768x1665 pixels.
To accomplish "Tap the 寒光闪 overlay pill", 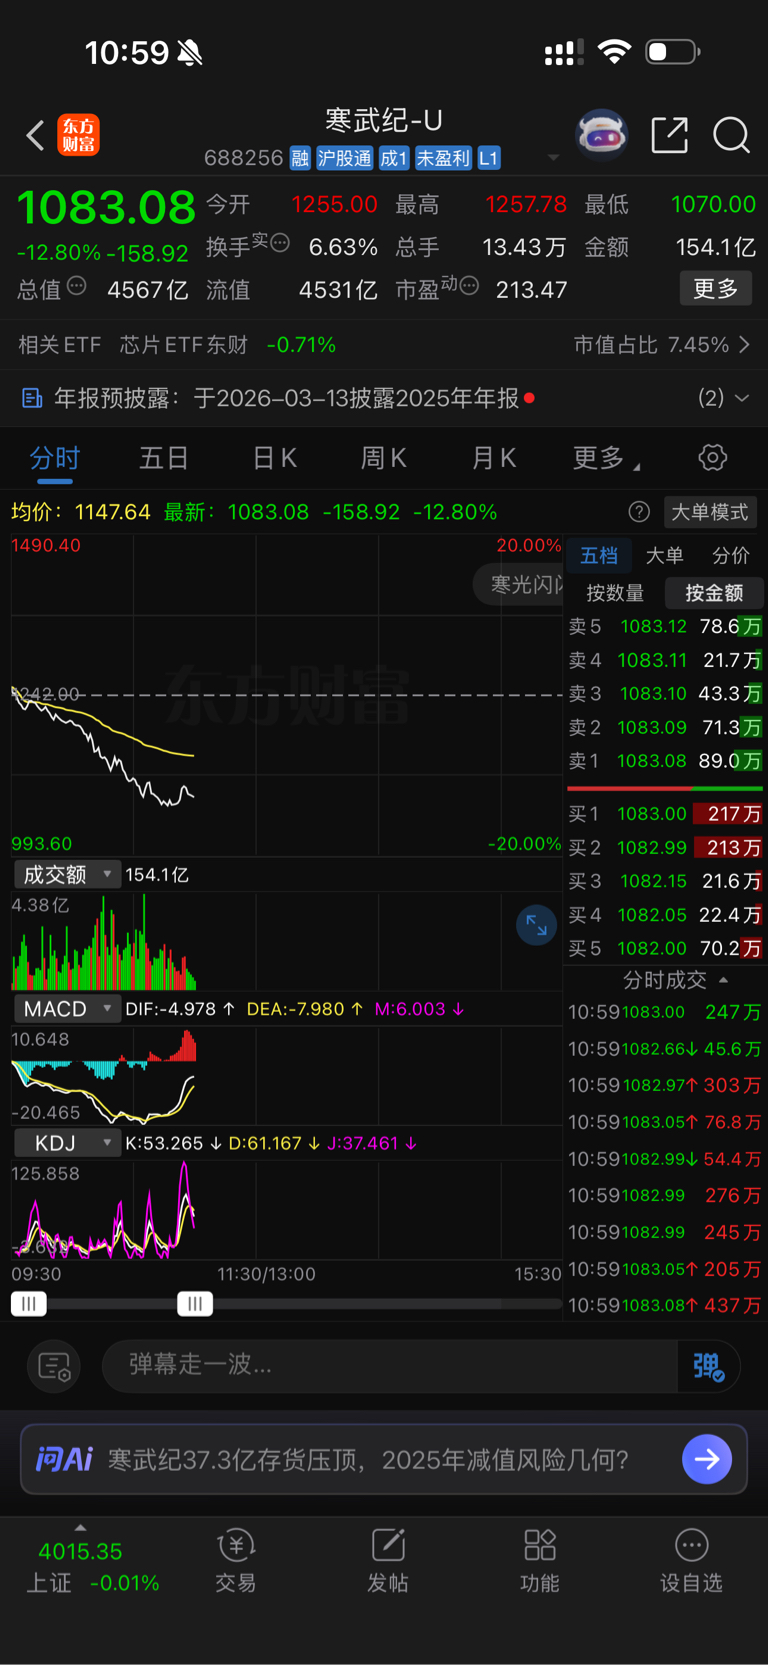I will [518, 584].
